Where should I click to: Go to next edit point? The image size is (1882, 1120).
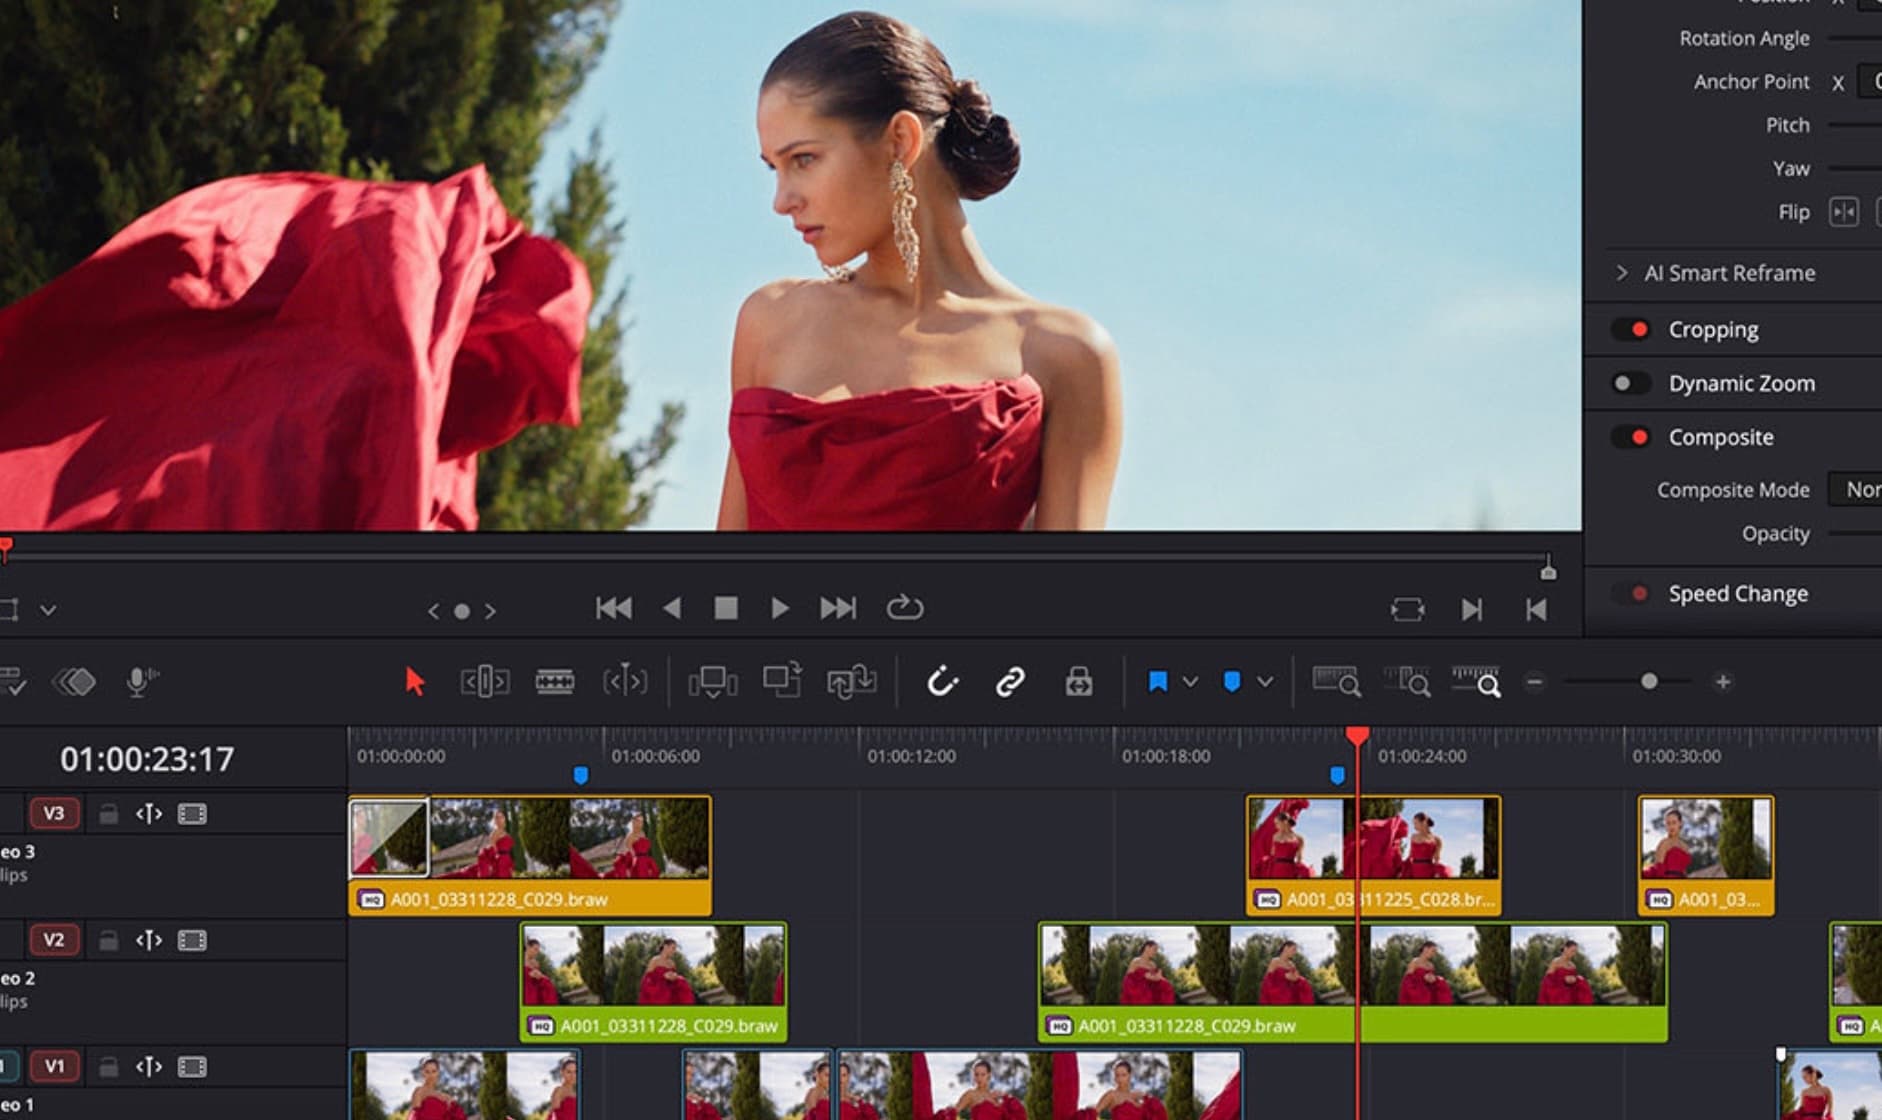pos(1472,609)
